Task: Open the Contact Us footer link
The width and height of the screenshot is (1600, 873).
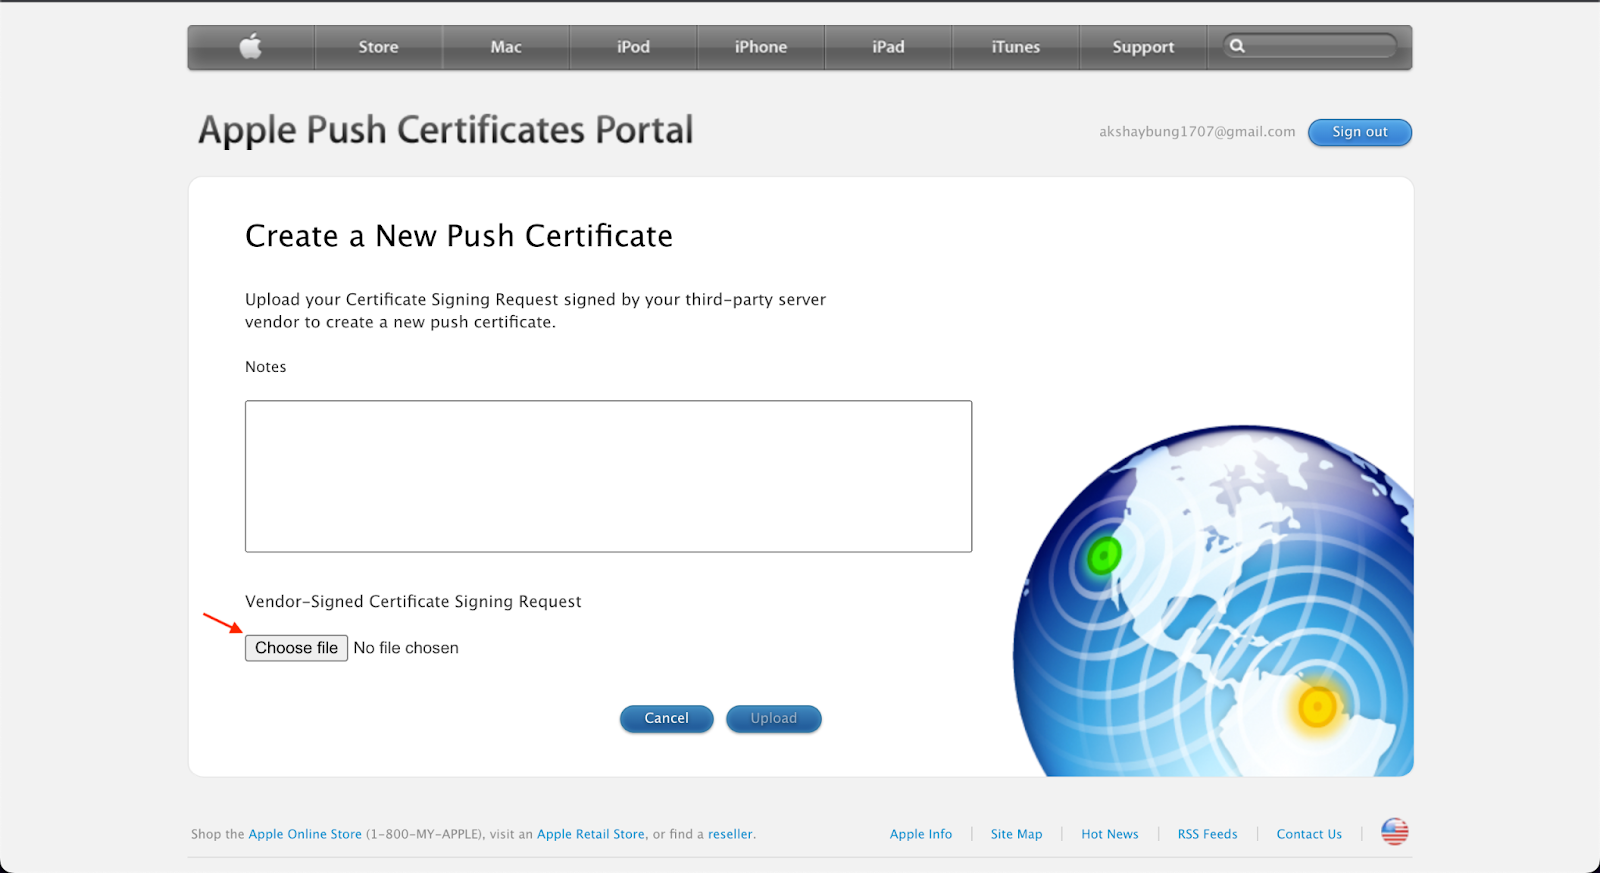Action: 1309,834
